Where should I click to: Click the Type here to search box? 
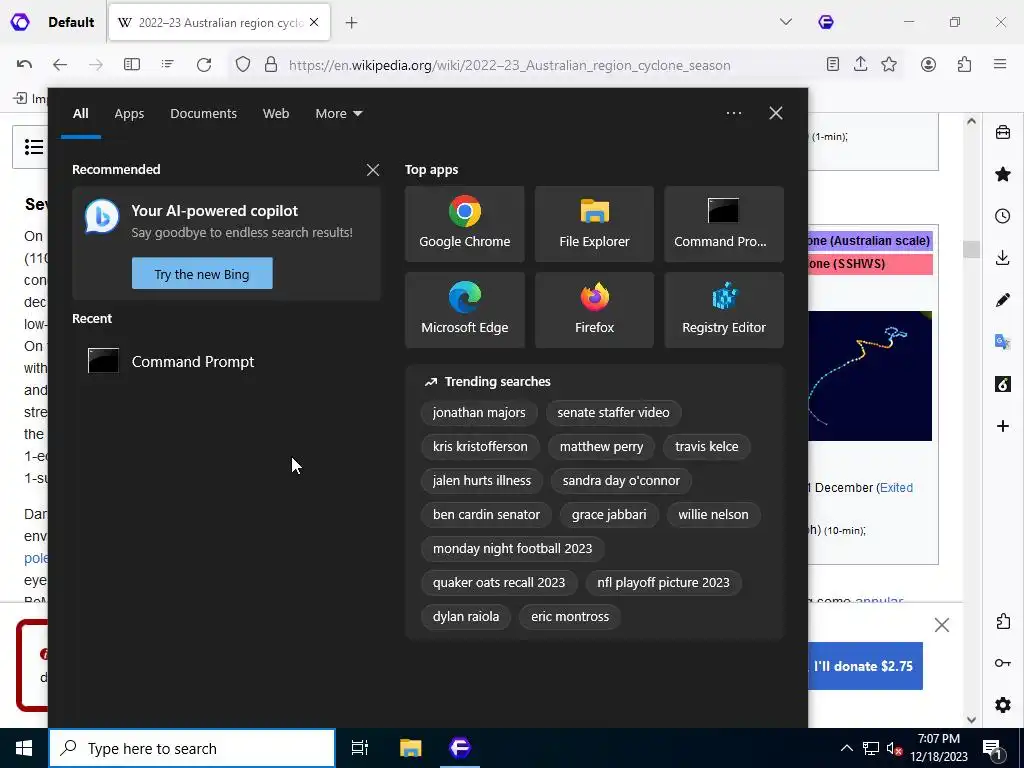(192, 748)
